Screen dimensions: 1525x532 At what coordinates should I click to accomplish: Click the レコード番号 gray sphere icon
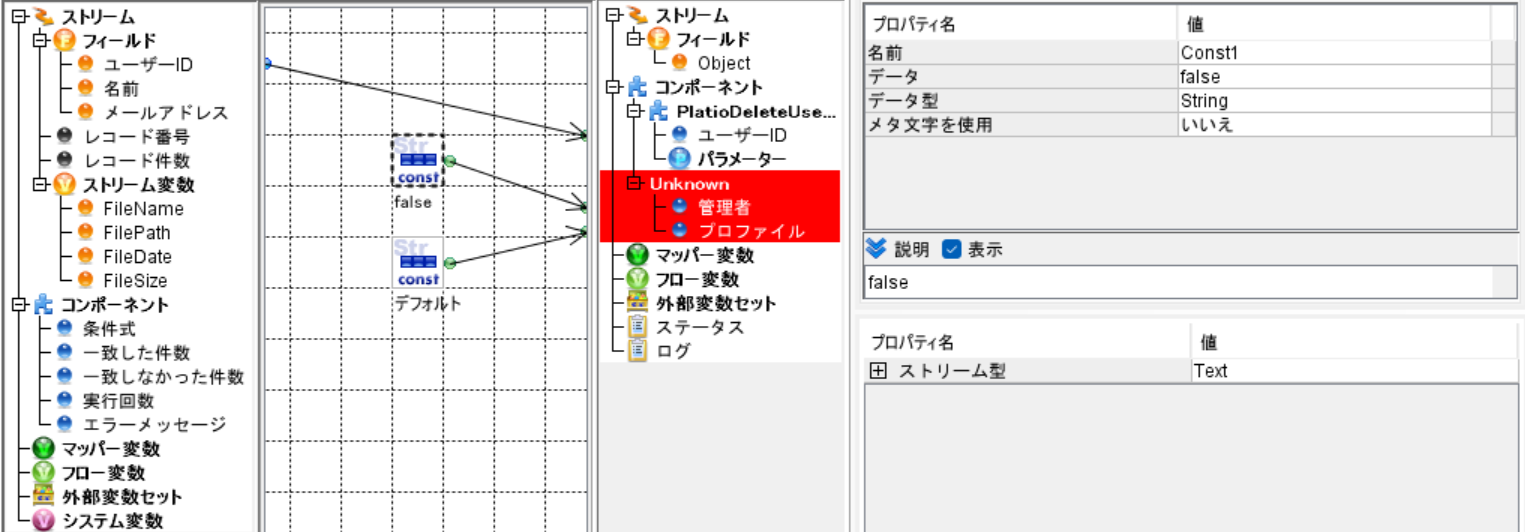[x=65, y=137]
